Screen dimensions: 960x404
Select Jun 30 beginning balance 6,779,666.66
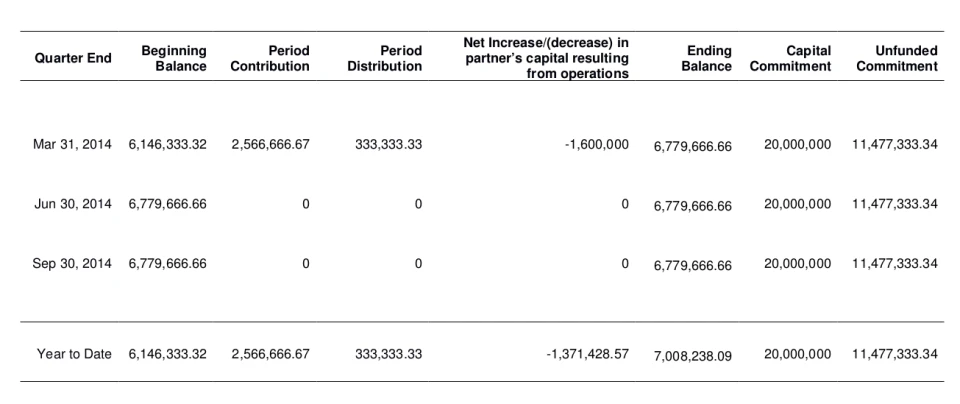[x=168, y=204]
